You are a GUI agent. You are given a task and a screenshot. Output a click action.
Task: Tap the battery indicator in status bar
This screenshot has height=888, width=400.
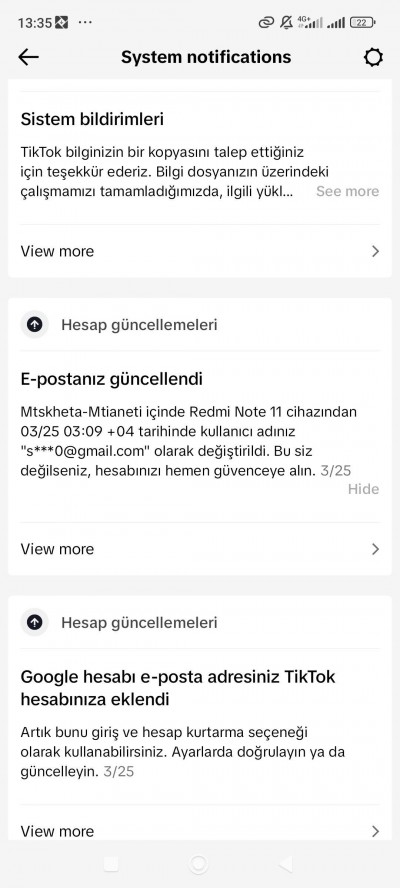363,23
